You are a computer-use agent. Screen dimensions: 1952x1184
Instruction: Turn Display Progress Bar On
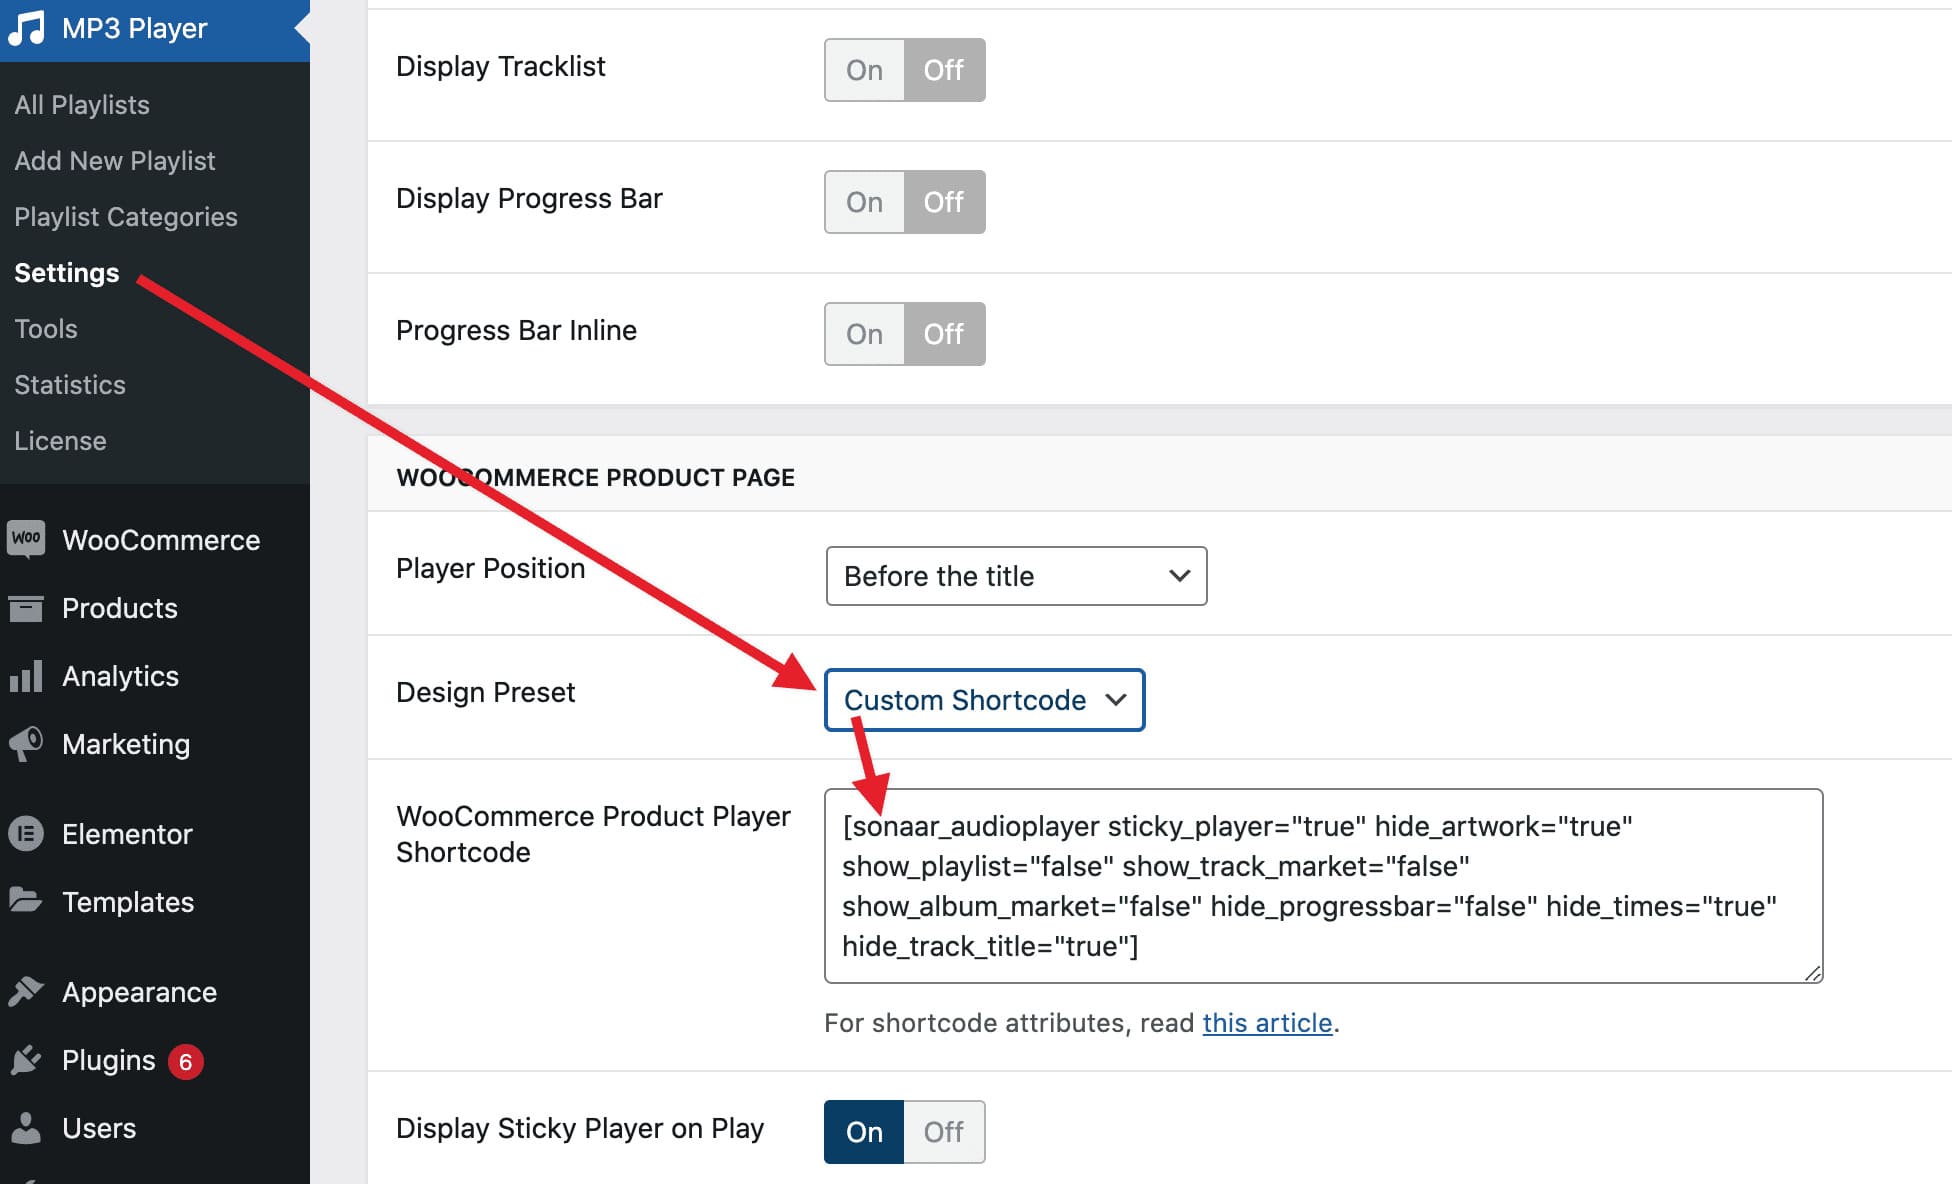[864, 202]
